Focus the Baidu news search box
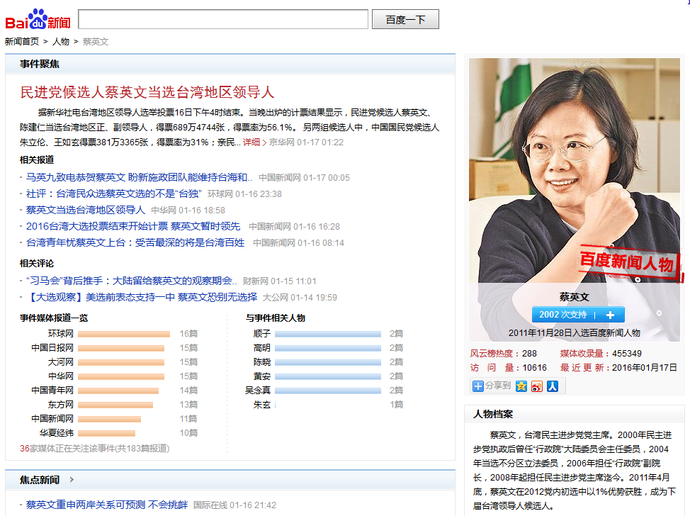The height and width of the screenshot is (516, 690). pyautogui.click(x=223, y=19)
